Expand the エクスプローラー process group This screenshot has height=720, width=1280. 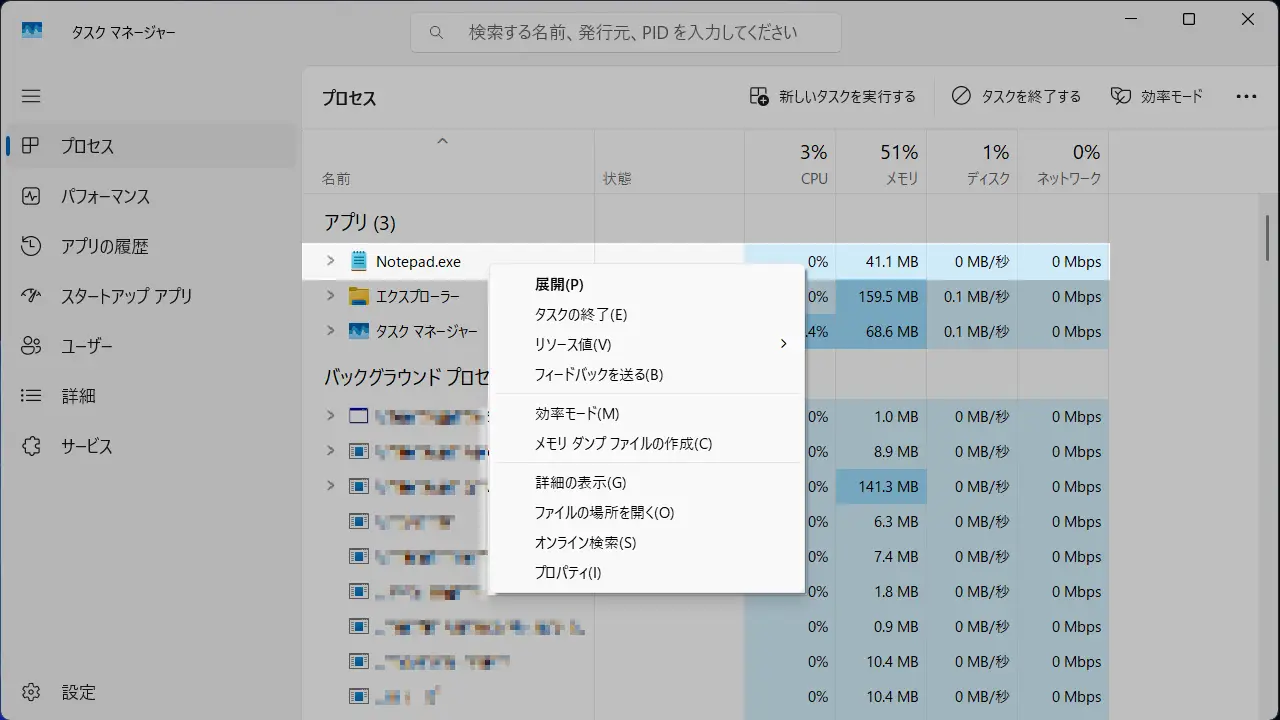(331, 296)
